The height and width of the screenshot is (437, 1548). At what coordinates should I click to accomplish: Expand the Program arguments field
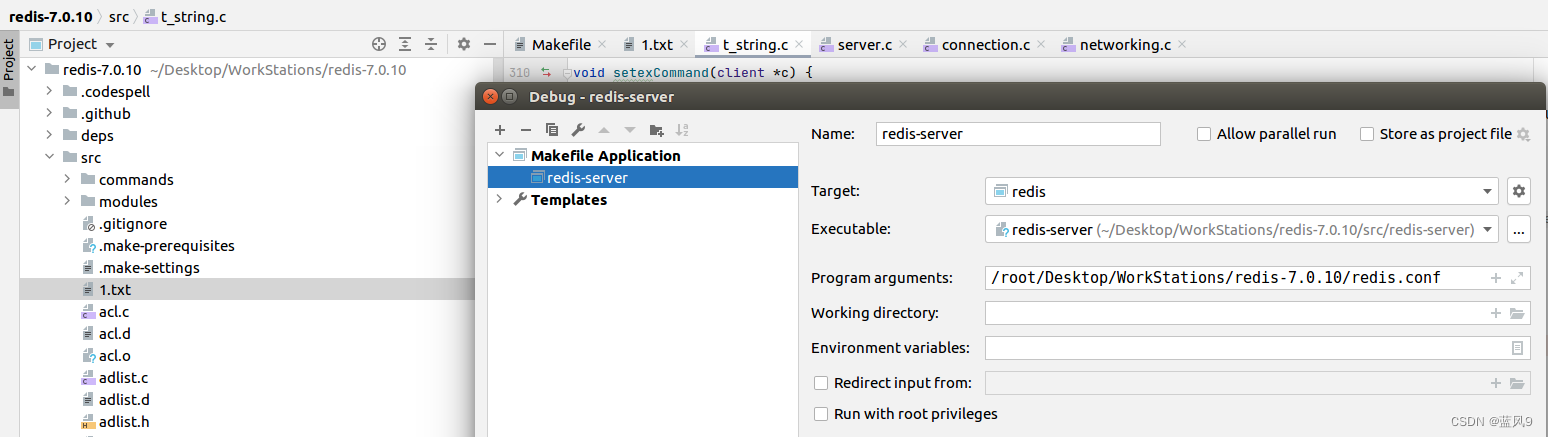click(1517, 277)
